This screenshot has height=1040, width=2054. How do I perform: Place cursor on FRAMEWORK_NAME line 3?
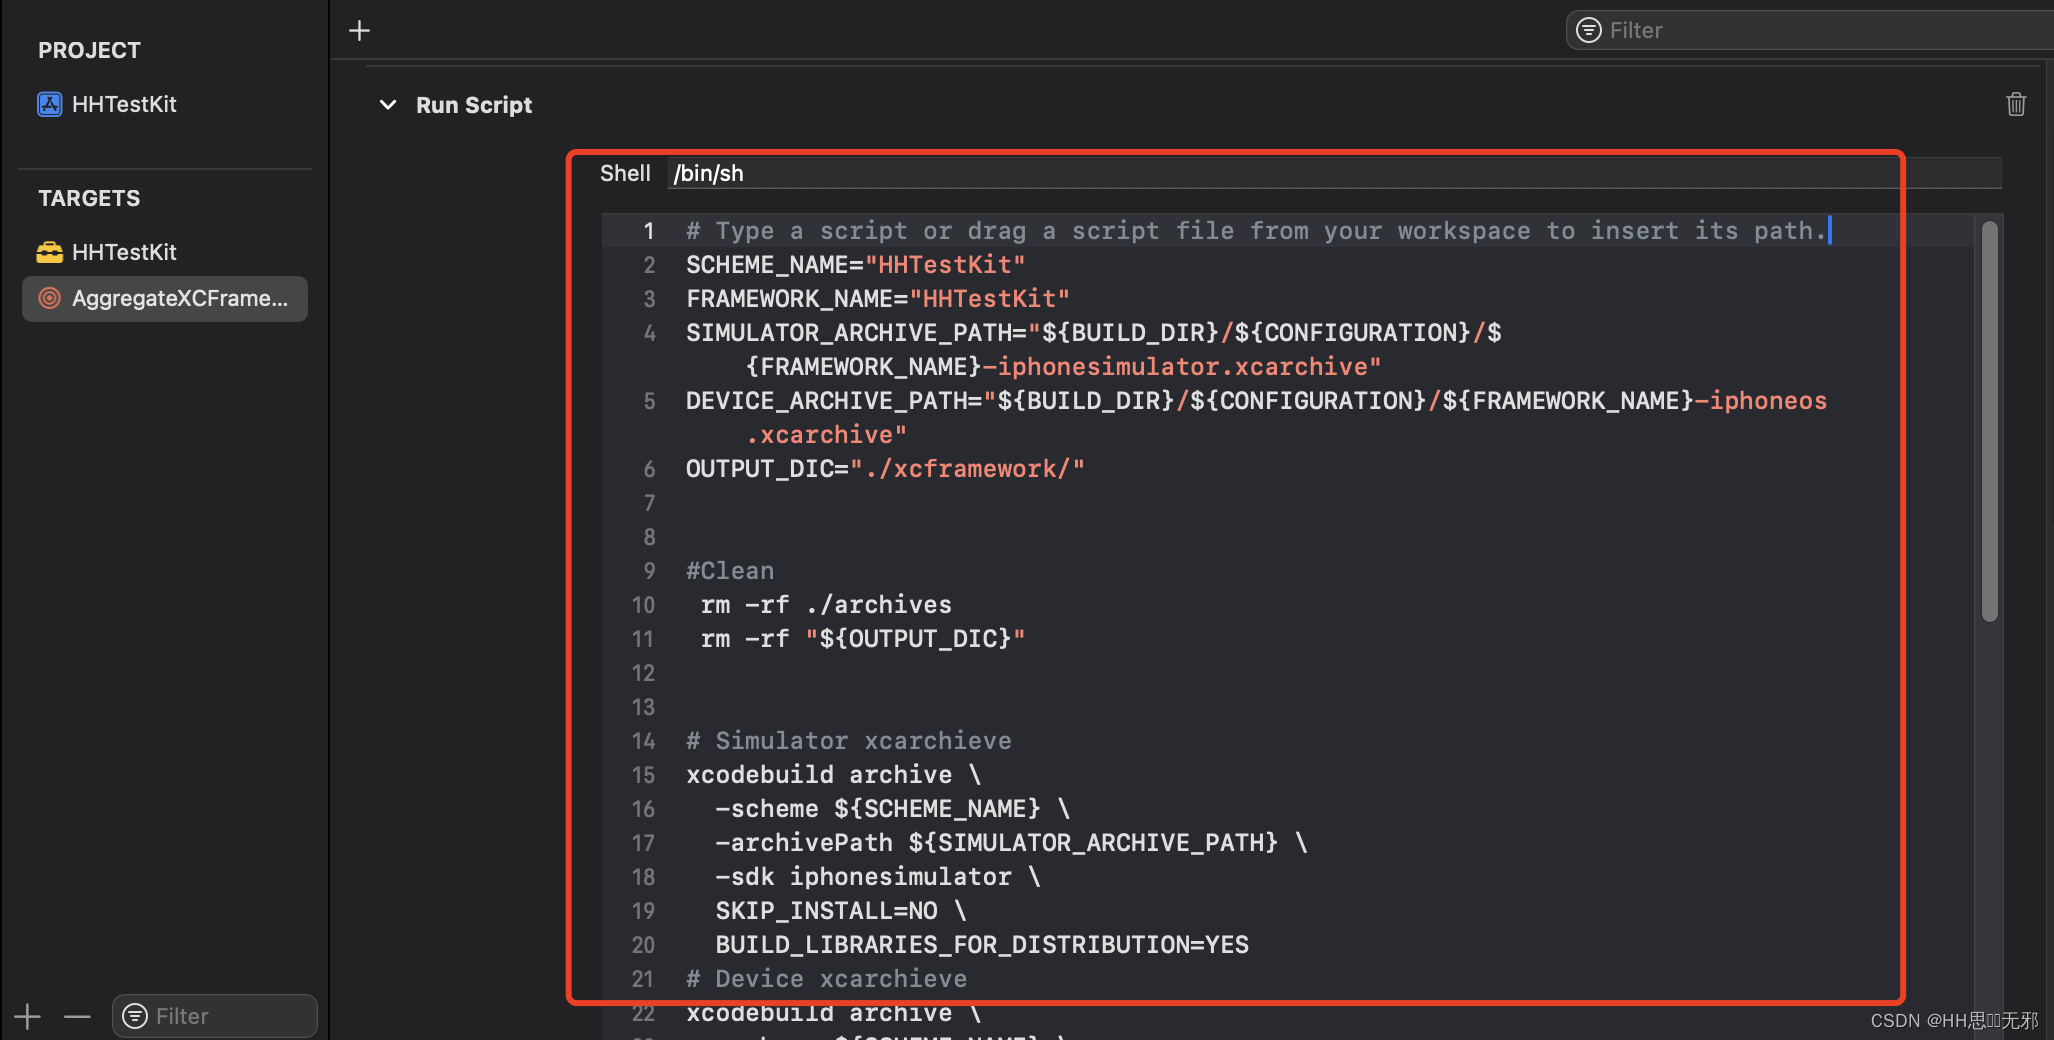pyautogui.click(x=877, y=299)
